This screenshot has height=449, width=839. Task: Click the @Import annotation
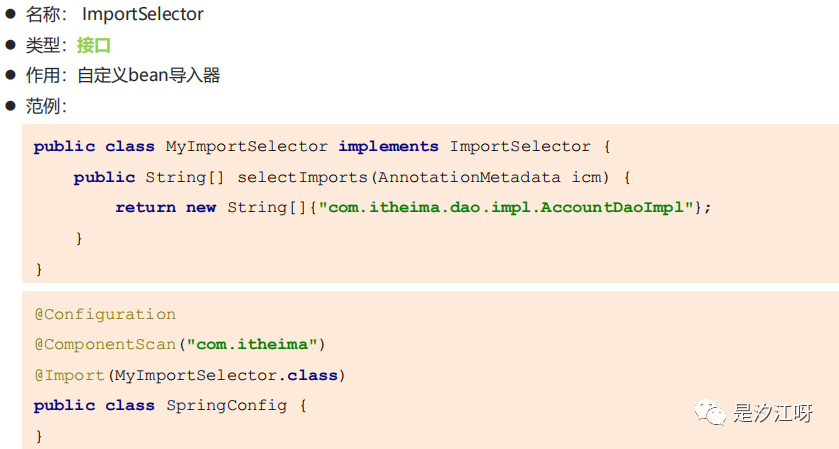tap(69, 375)
